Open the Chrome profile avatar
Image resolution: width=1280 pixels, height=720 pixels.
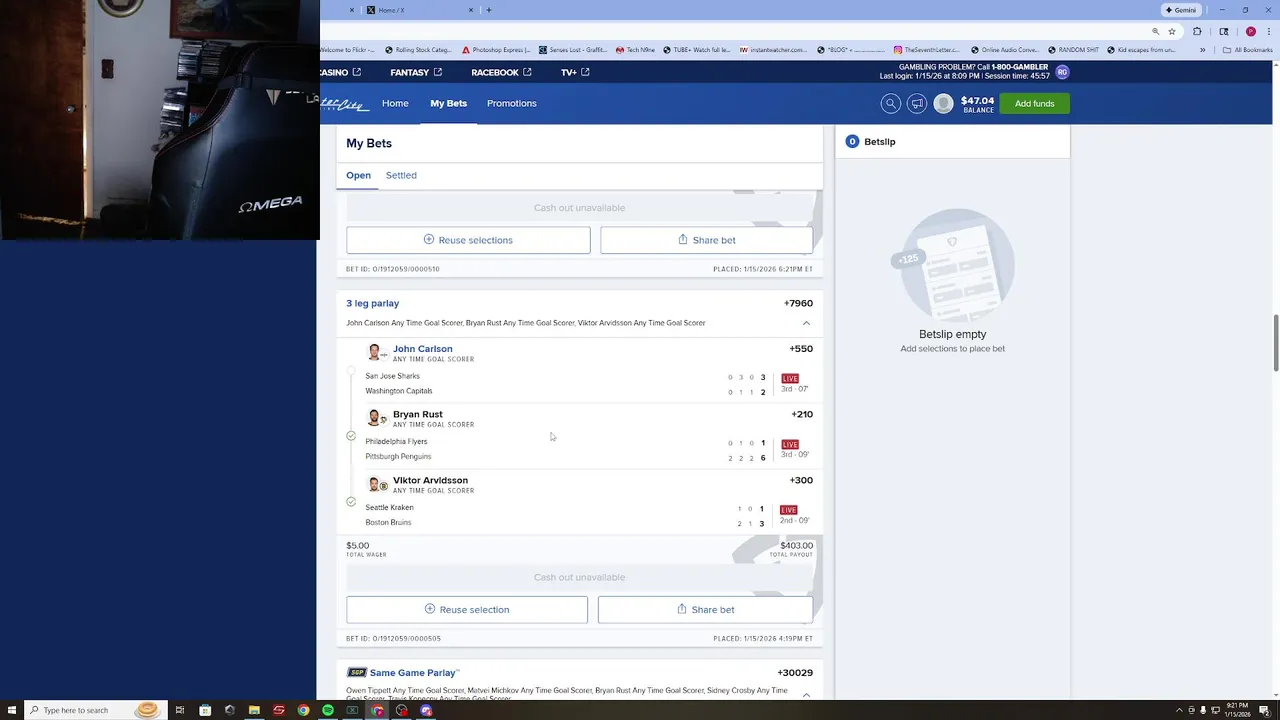[x=1250, y=31]
